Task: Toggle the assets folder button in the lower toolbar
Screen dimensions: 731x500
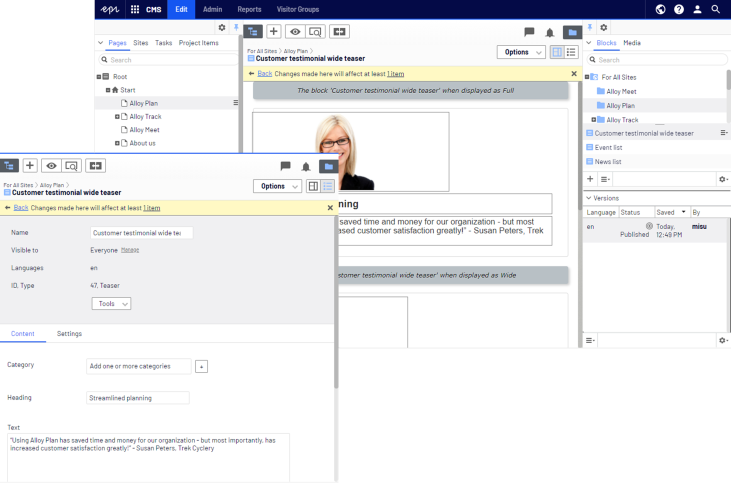Action: [x=329, y=166]
